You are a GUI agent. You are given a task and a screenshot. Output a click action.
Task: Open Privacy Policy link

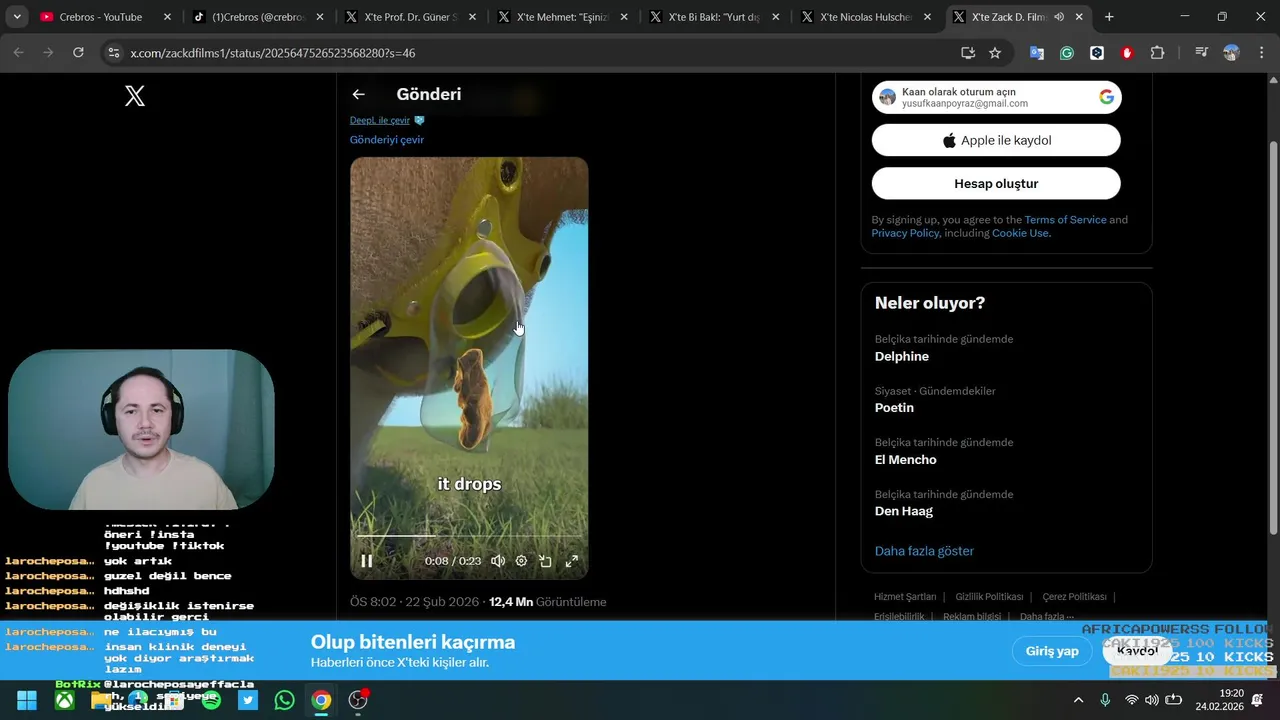coord(905,233)
